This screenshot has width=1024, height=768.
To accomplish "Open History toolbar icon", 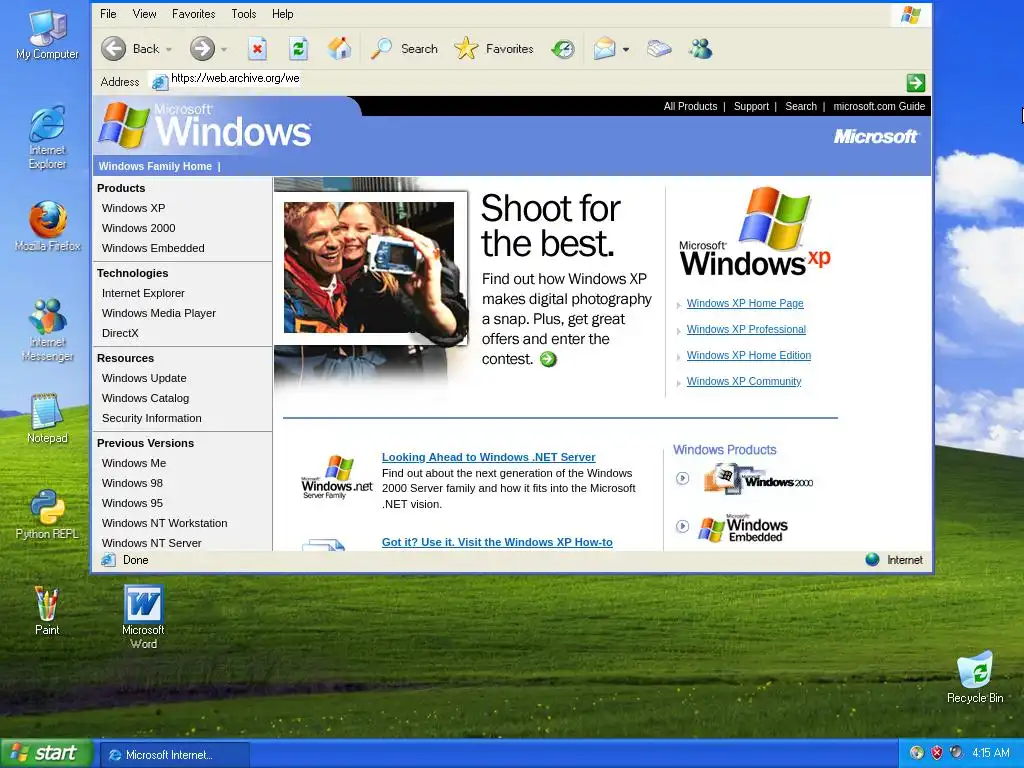I will tap(563, 48).
